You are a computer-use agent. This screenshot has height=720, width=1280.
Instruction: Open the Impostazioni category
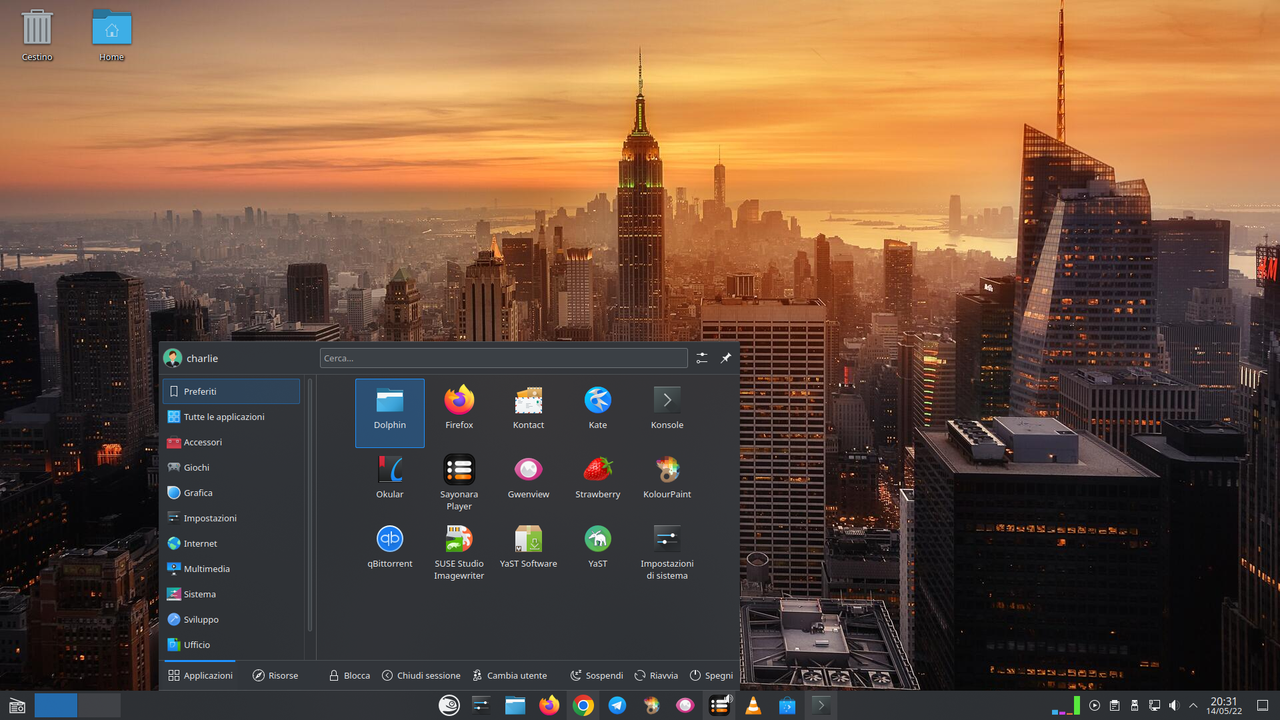[231, 518]
